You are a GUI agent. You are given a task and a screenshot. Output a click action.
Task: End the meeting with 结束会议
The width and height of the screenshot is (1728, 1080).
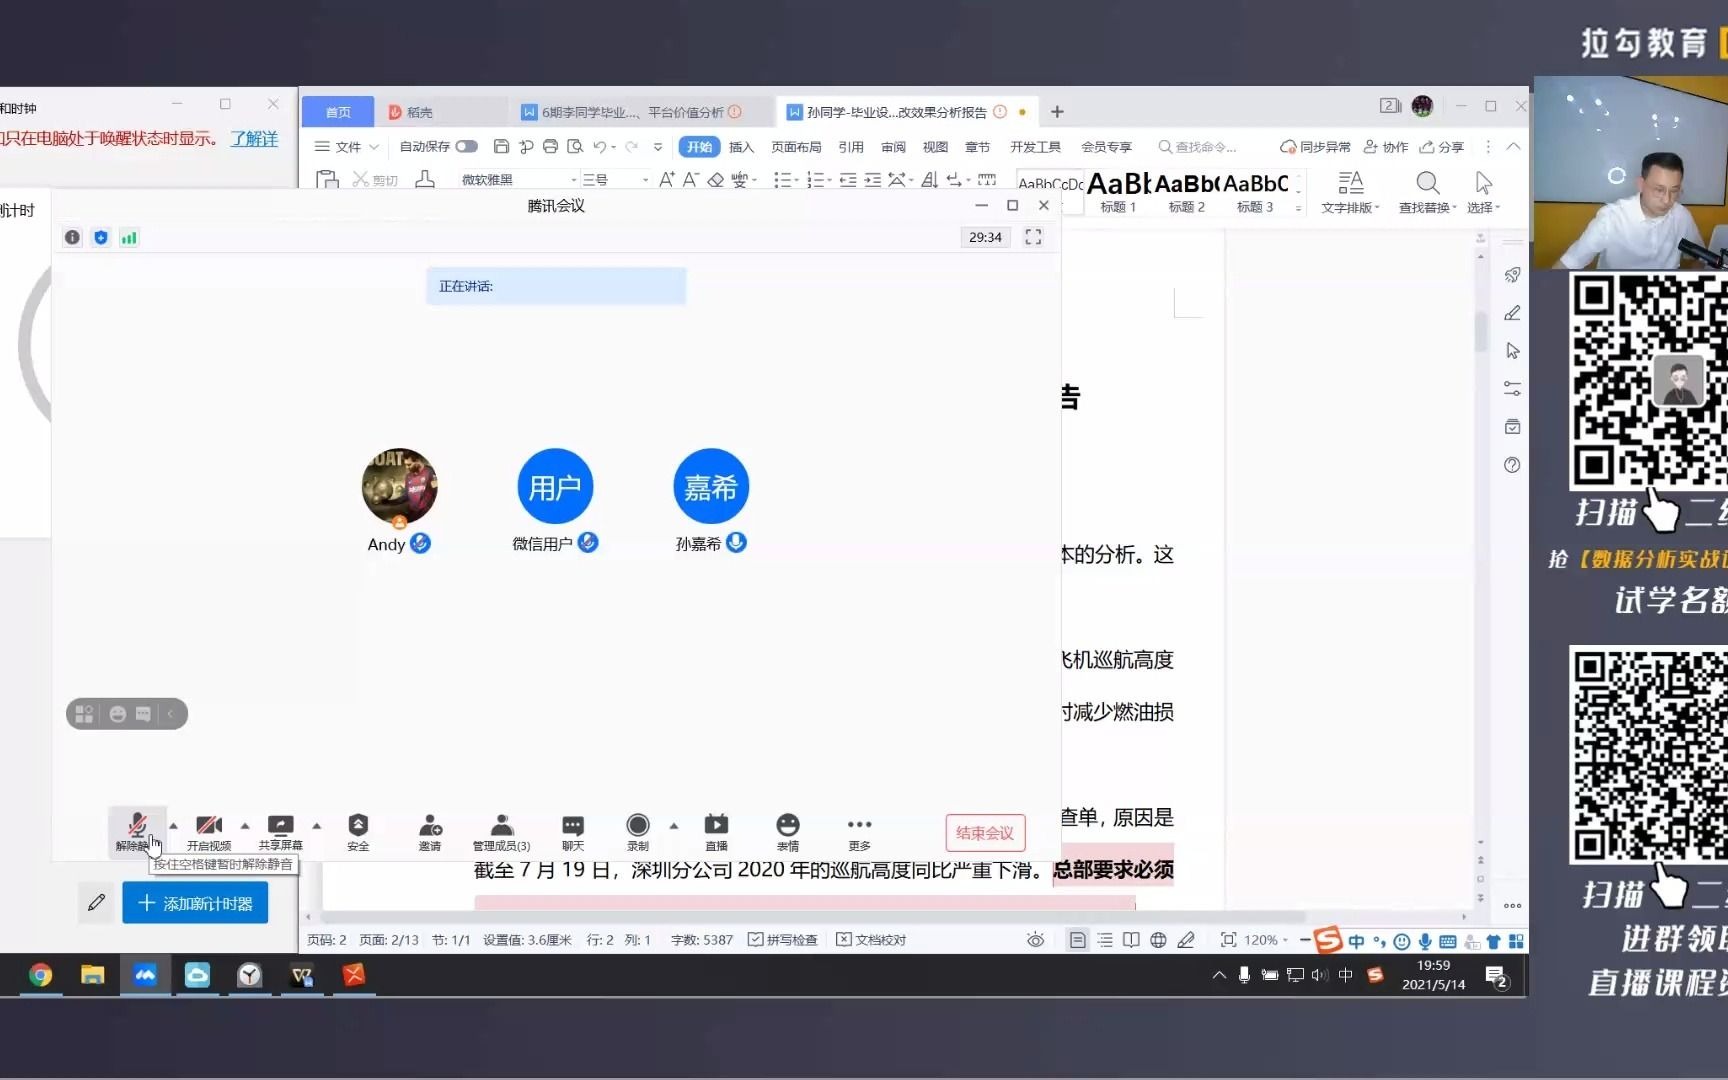984,833
